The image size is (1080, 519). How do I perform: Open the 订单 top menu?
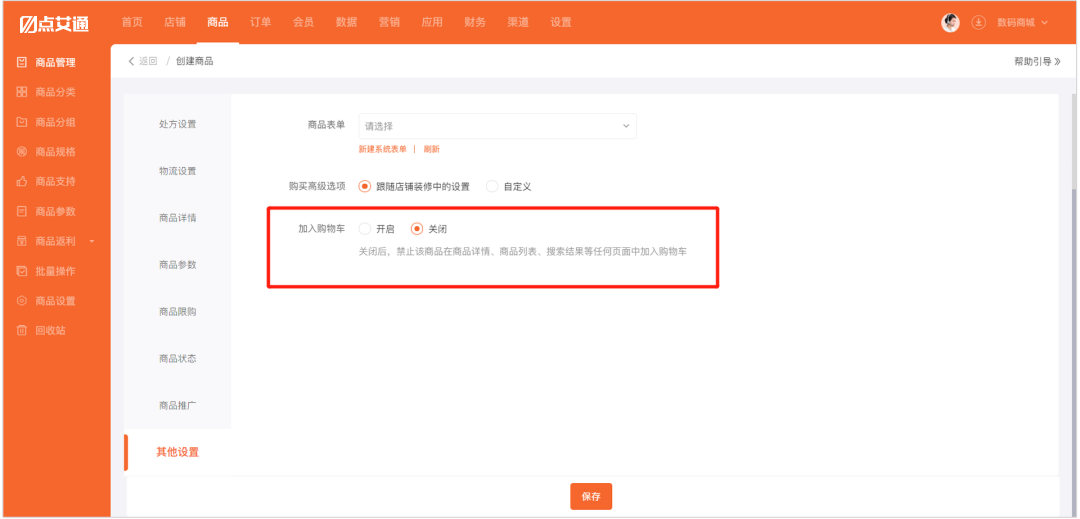click(260, 22)
